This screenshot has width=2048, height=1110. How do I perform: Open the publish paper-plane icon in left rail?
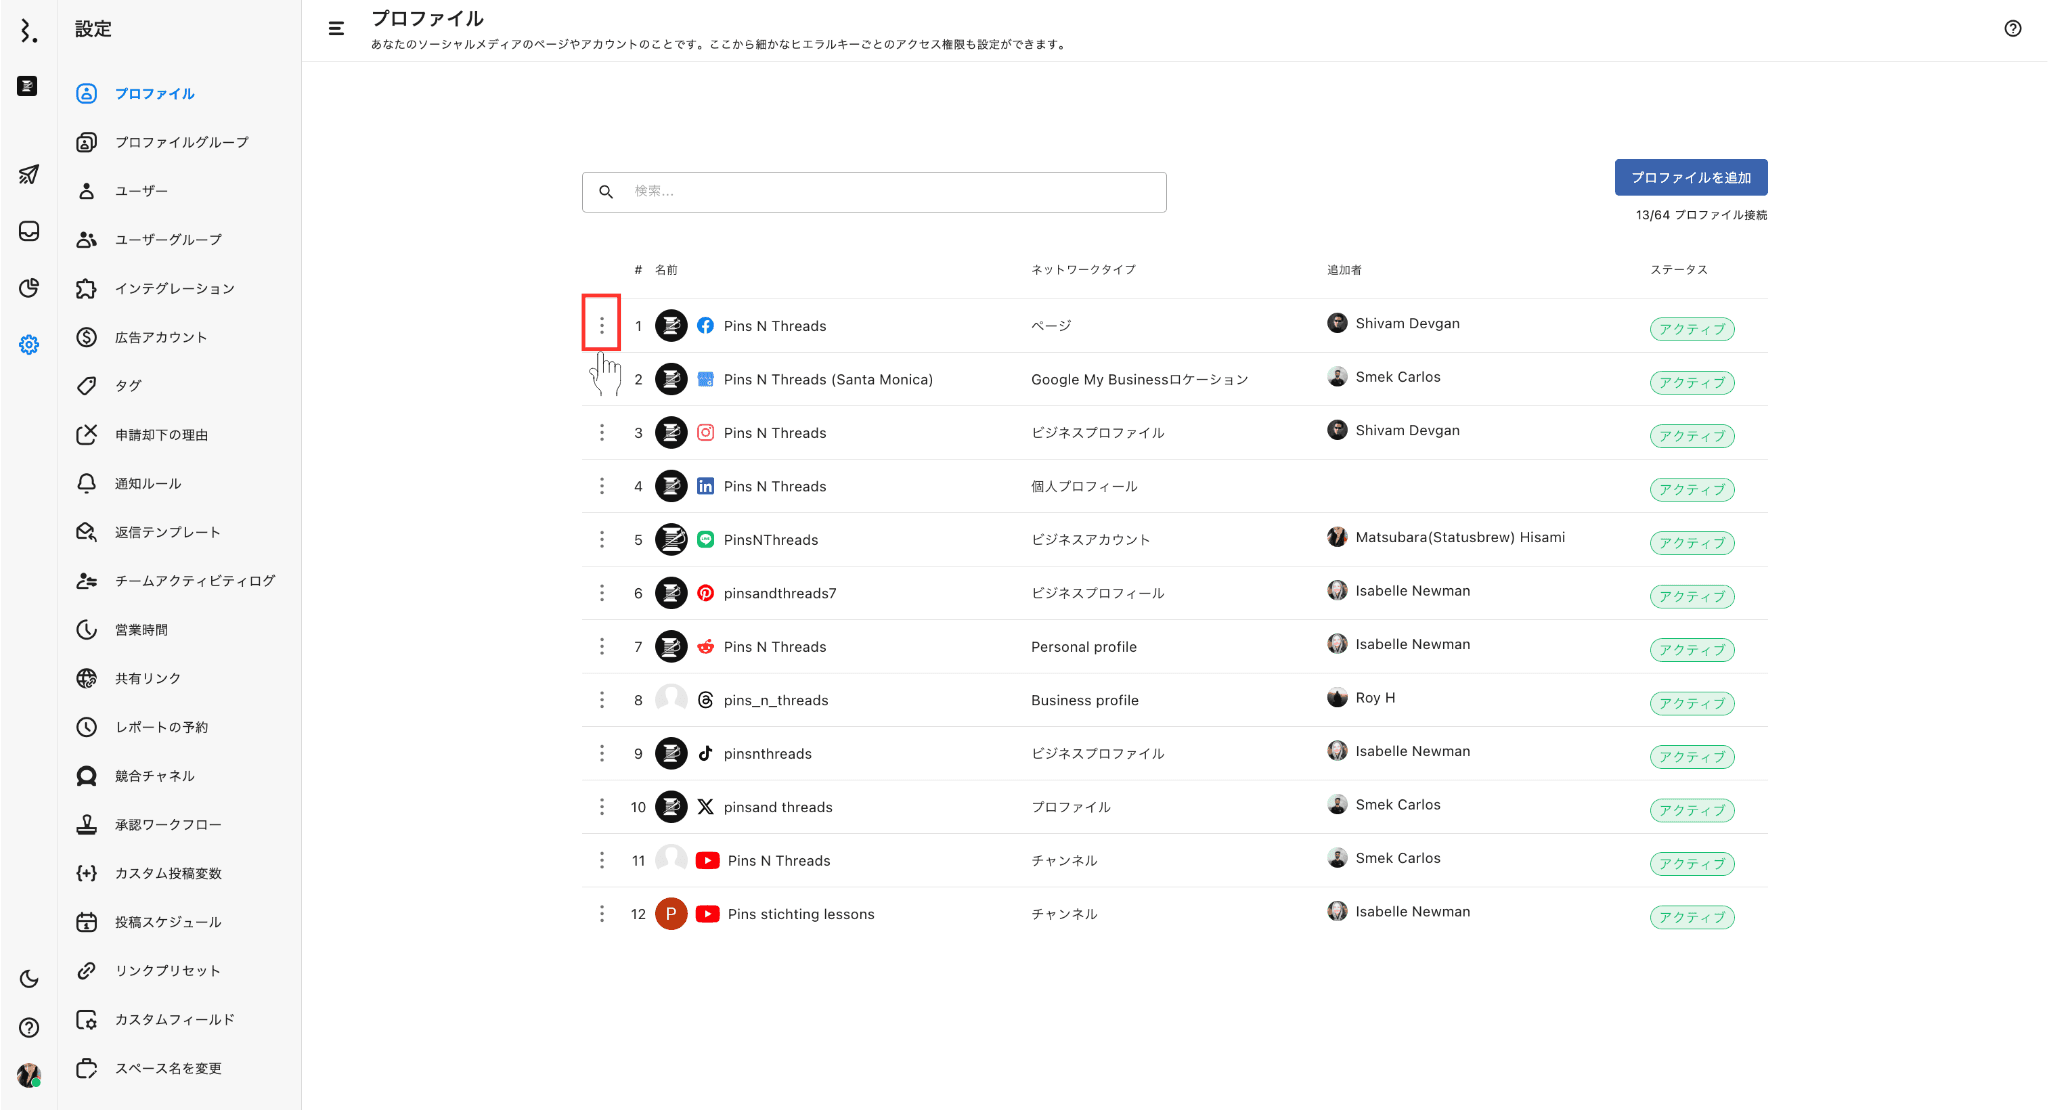pos(29,174)
